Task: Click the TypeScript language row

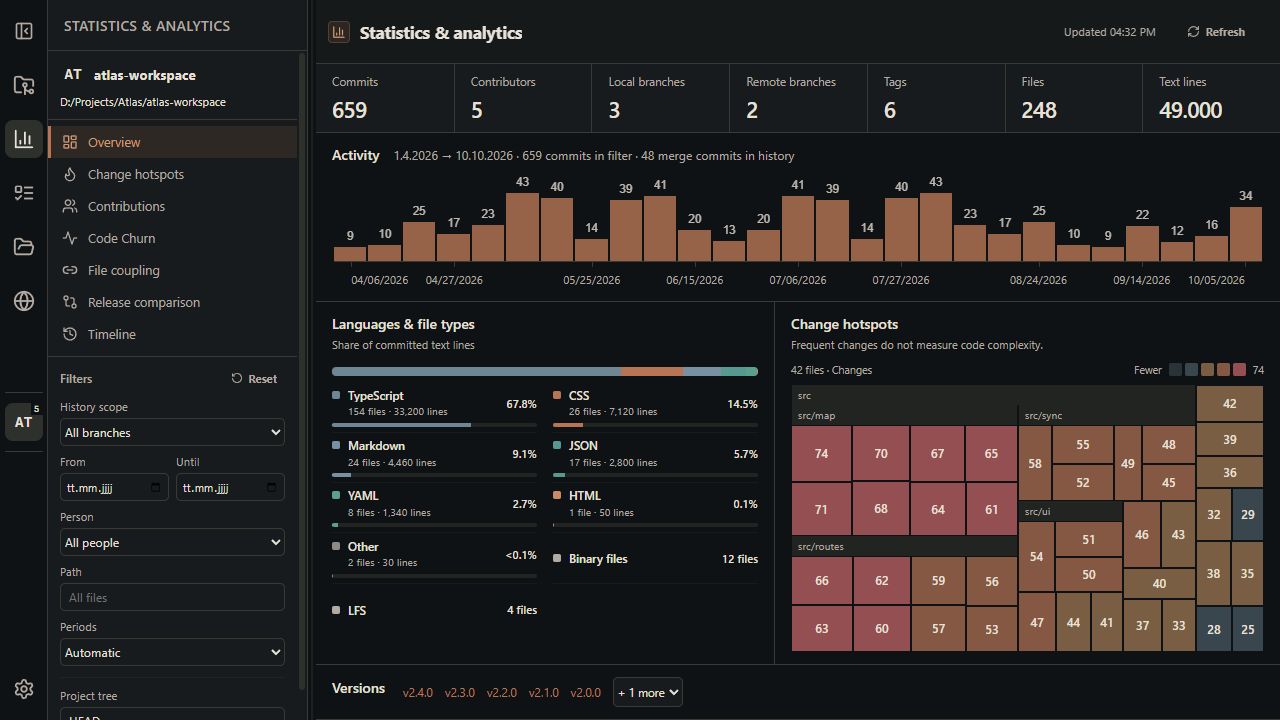Action: (434, 408)
